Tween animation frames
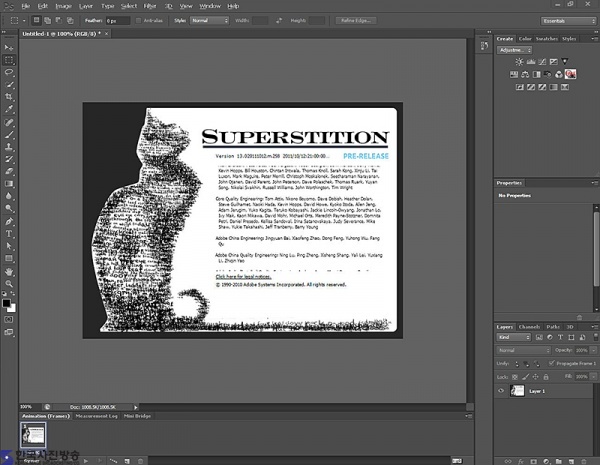Screen dimensions: 600x465 114,461
